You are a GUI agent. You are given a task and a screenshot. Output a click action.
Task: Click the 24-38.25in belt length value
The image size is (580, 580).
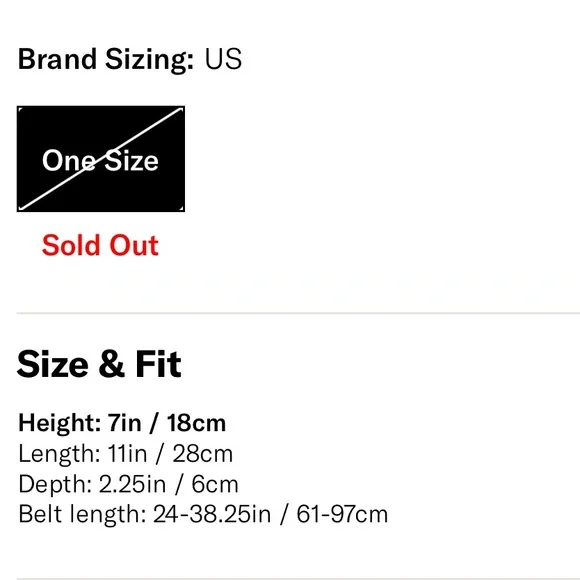(212, 514)
